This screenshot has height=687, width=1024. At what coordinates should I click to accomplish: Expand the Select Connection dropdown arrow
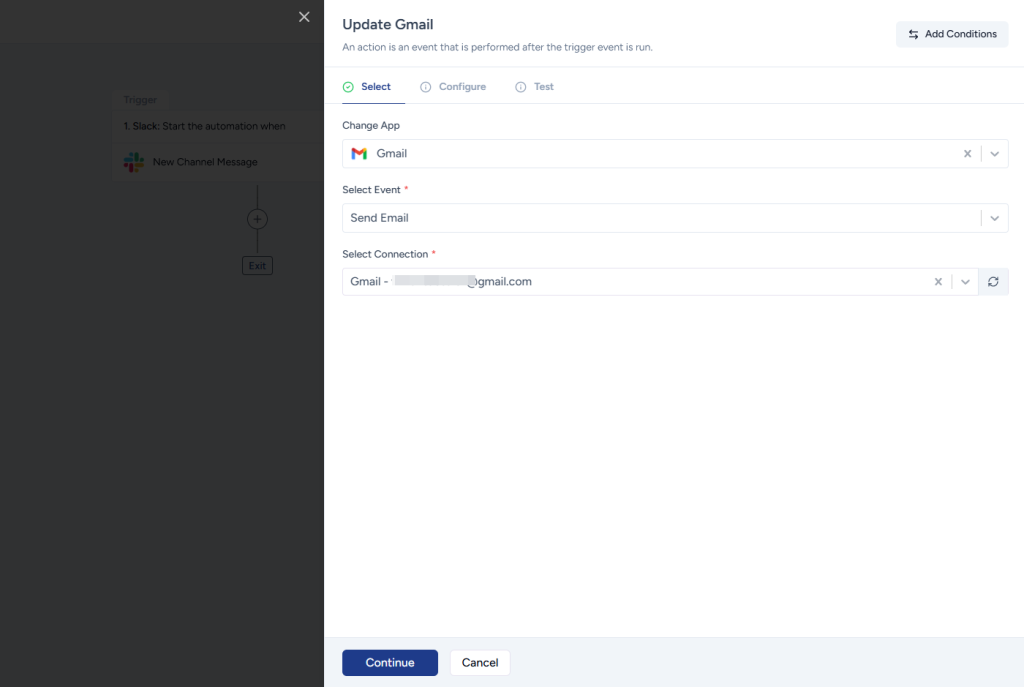965,282
